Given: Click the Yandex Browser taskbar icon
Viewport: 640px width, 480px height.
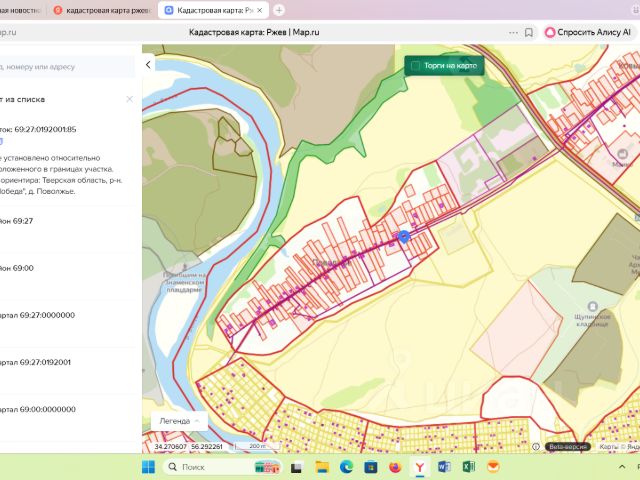Looking at the screenshot, I should (420, 467).
